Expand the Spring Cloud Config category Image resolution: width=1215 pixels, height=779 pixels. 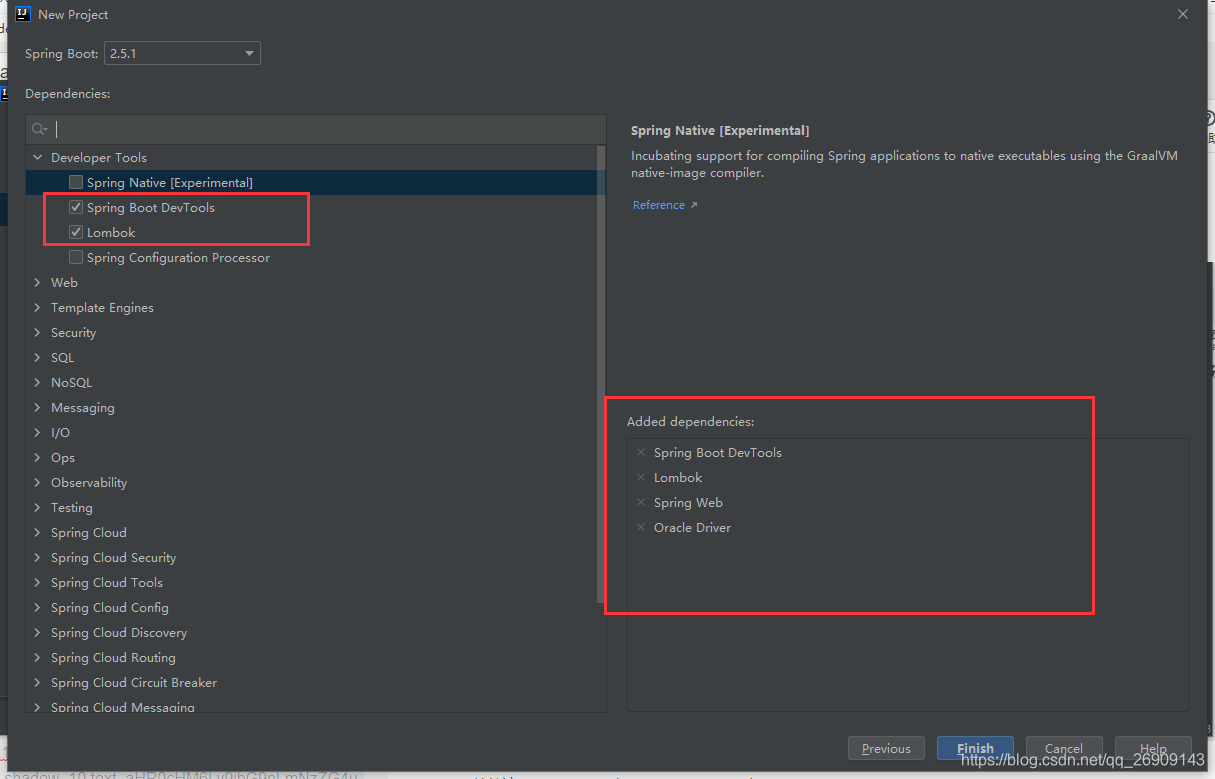click(38, 607)
